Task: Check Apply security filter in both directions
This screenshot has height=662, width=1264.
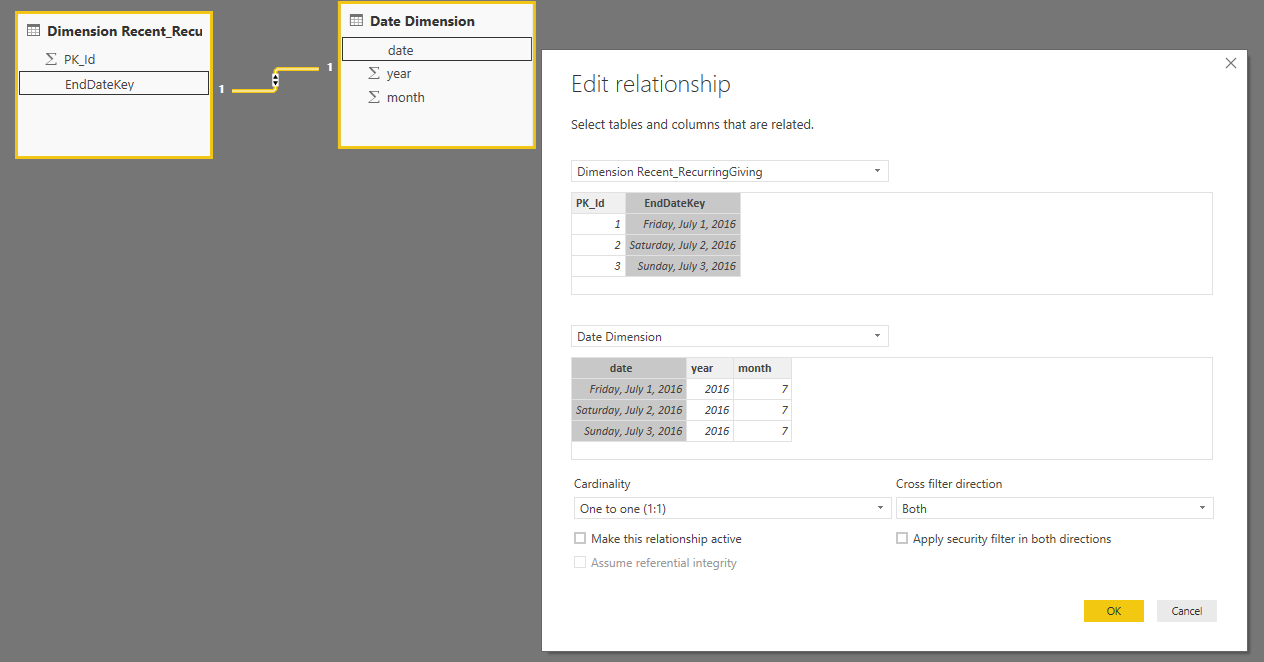Action: [902, 538]
